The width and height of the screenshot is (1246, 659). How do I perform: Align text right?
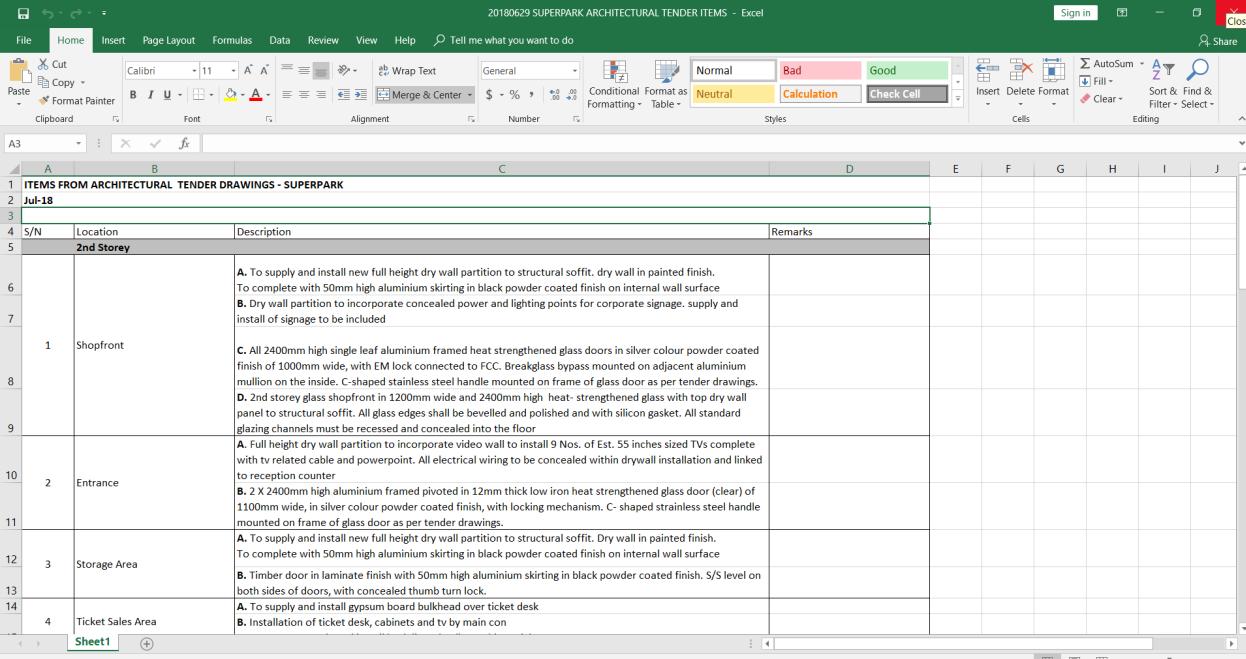pyautogui.click(x=323, y=95)
